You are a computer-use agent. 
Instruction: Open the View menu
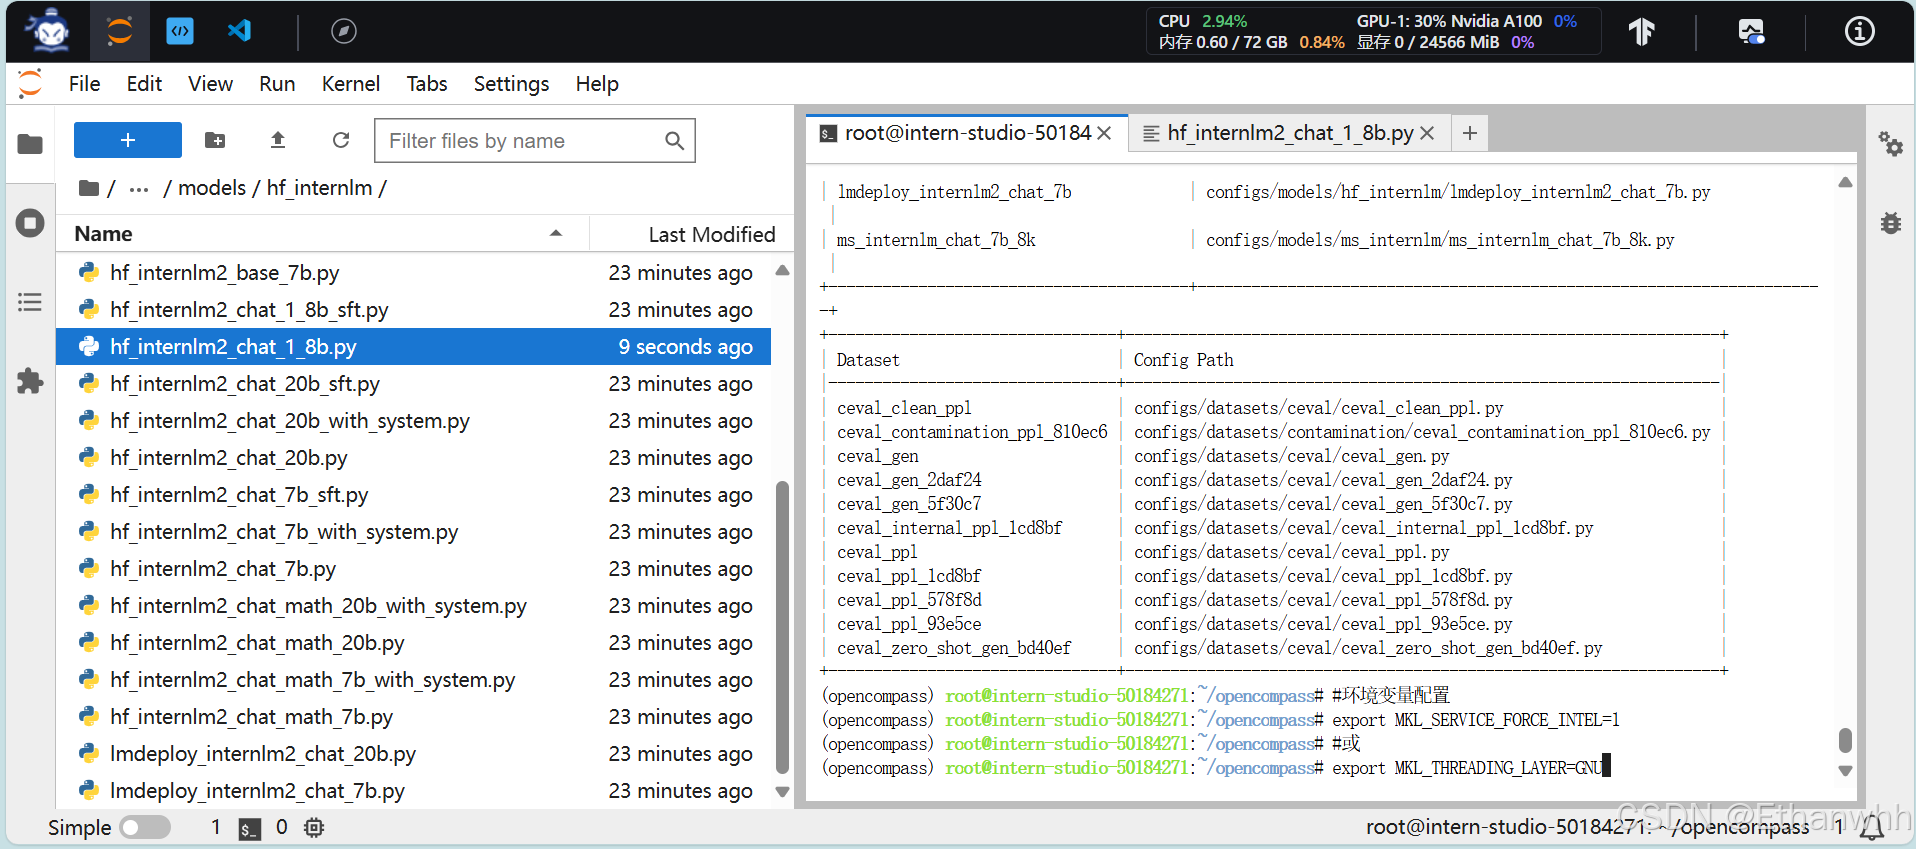point(210,84)
